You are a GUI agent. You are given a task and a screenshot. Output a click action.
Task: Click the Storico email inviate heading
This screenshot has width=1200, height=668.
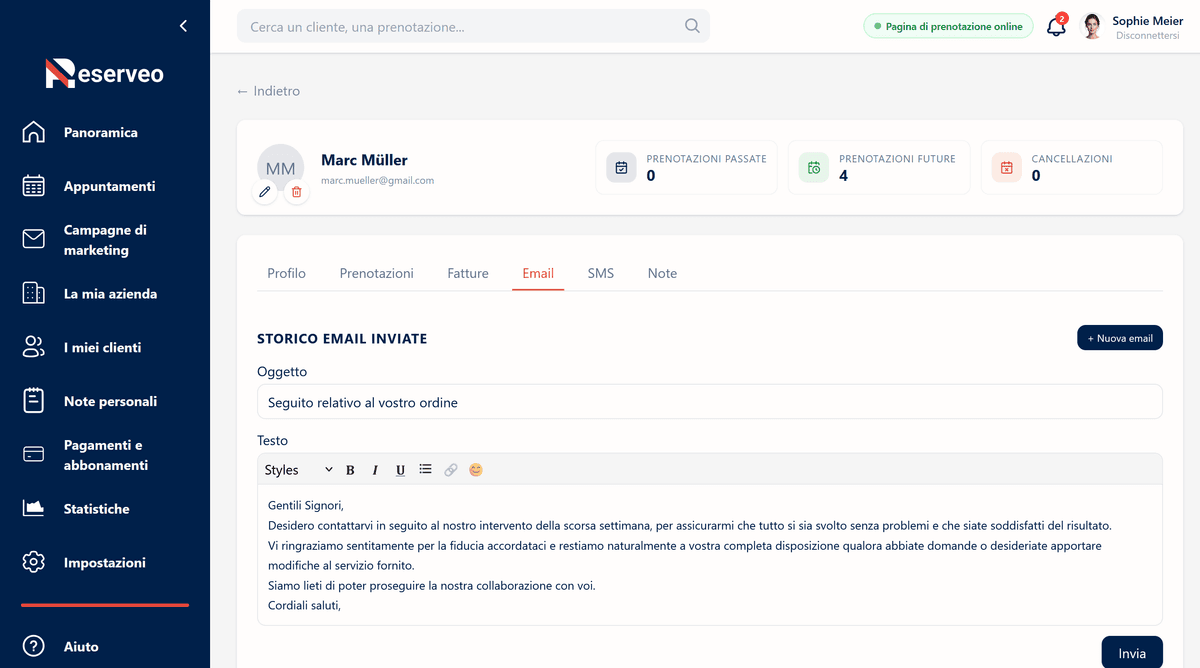[x=342, y=339]
